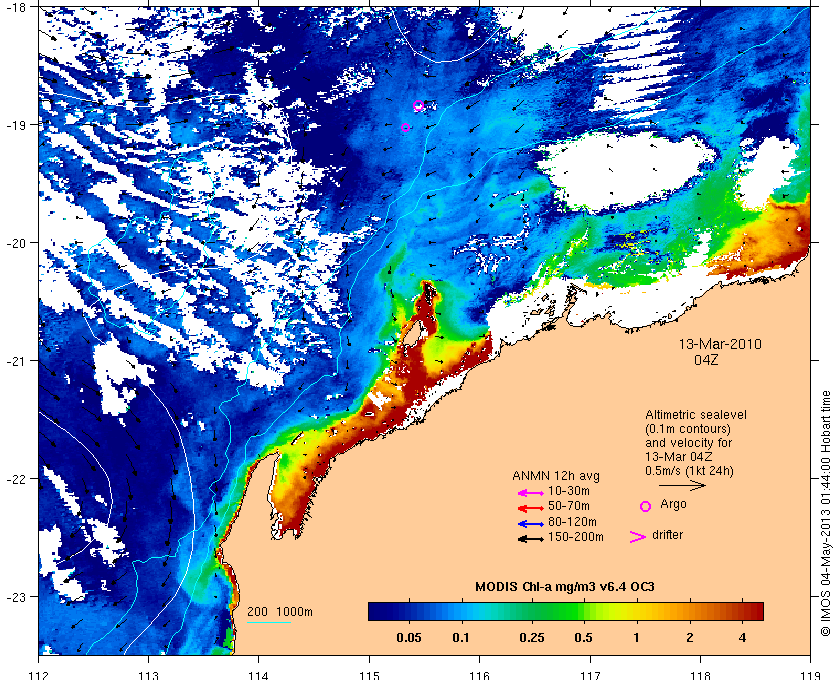The image size is (840, 680).
Task: Click the dark red end of colorbar
Action: click(755, 611)
